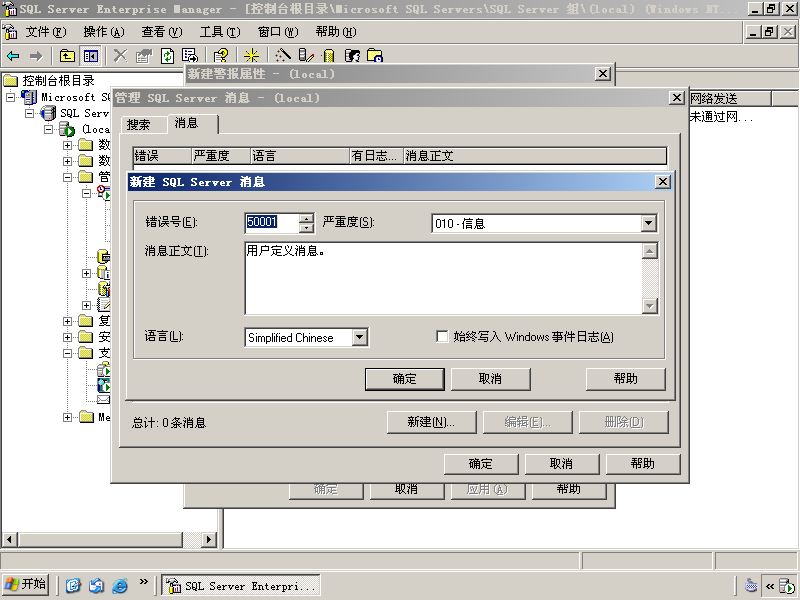Select the Microsoft SQL Servers tree icon
Viewport: 800px width, 600px height.
coord(29,97)
